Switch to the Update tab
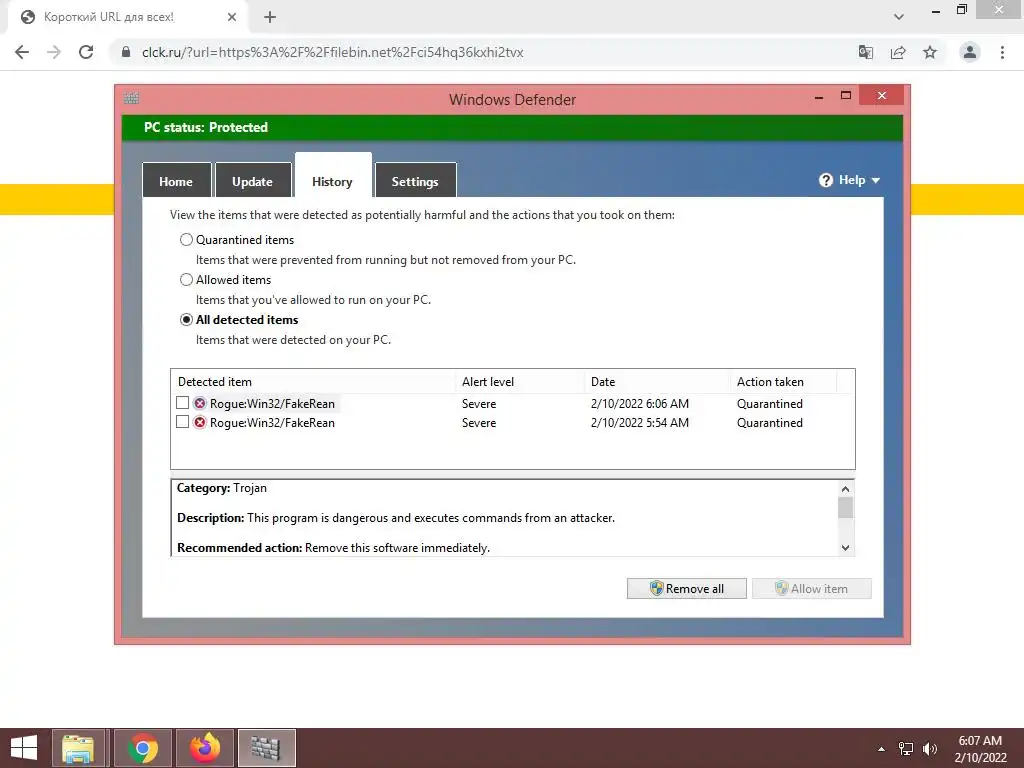 (x=253, y=180)
